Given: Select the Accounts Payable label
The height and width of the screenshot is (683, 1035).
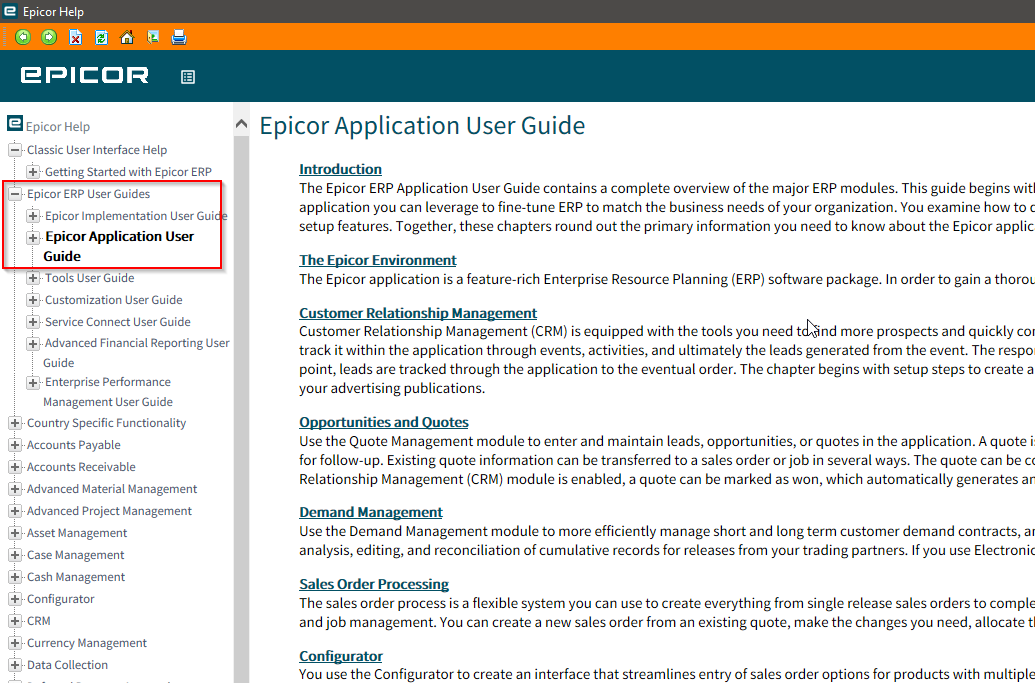Looking at the screenshot, I should point(73,445).
